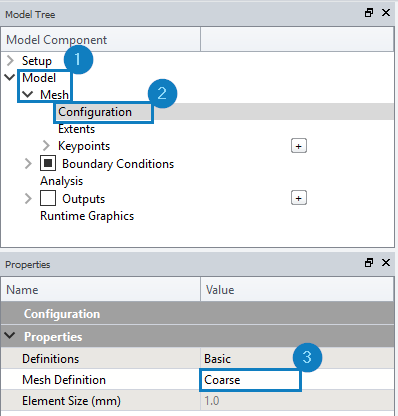
Task: Click the Model Component column header
Action: [x=101, y=39]
